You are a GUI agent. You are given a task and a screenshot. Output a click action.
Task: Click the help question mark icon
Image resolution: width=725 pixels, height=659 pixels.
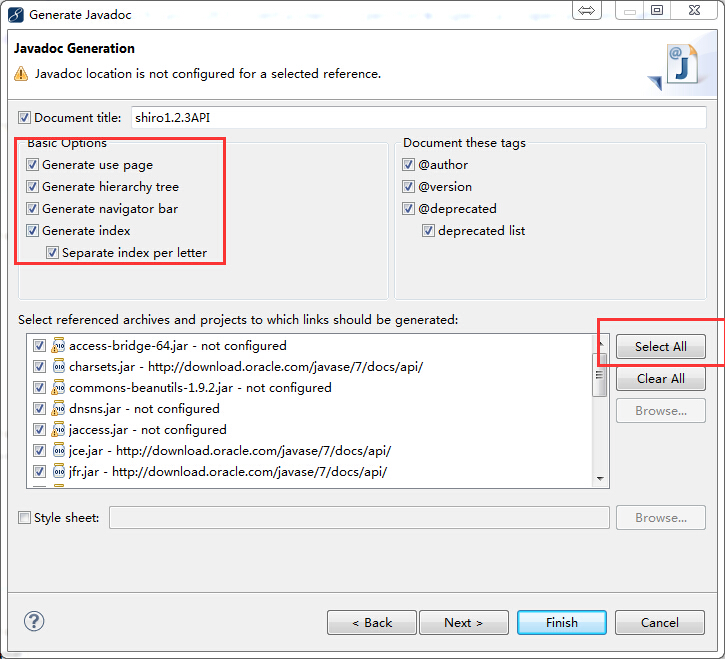point(34,621)
